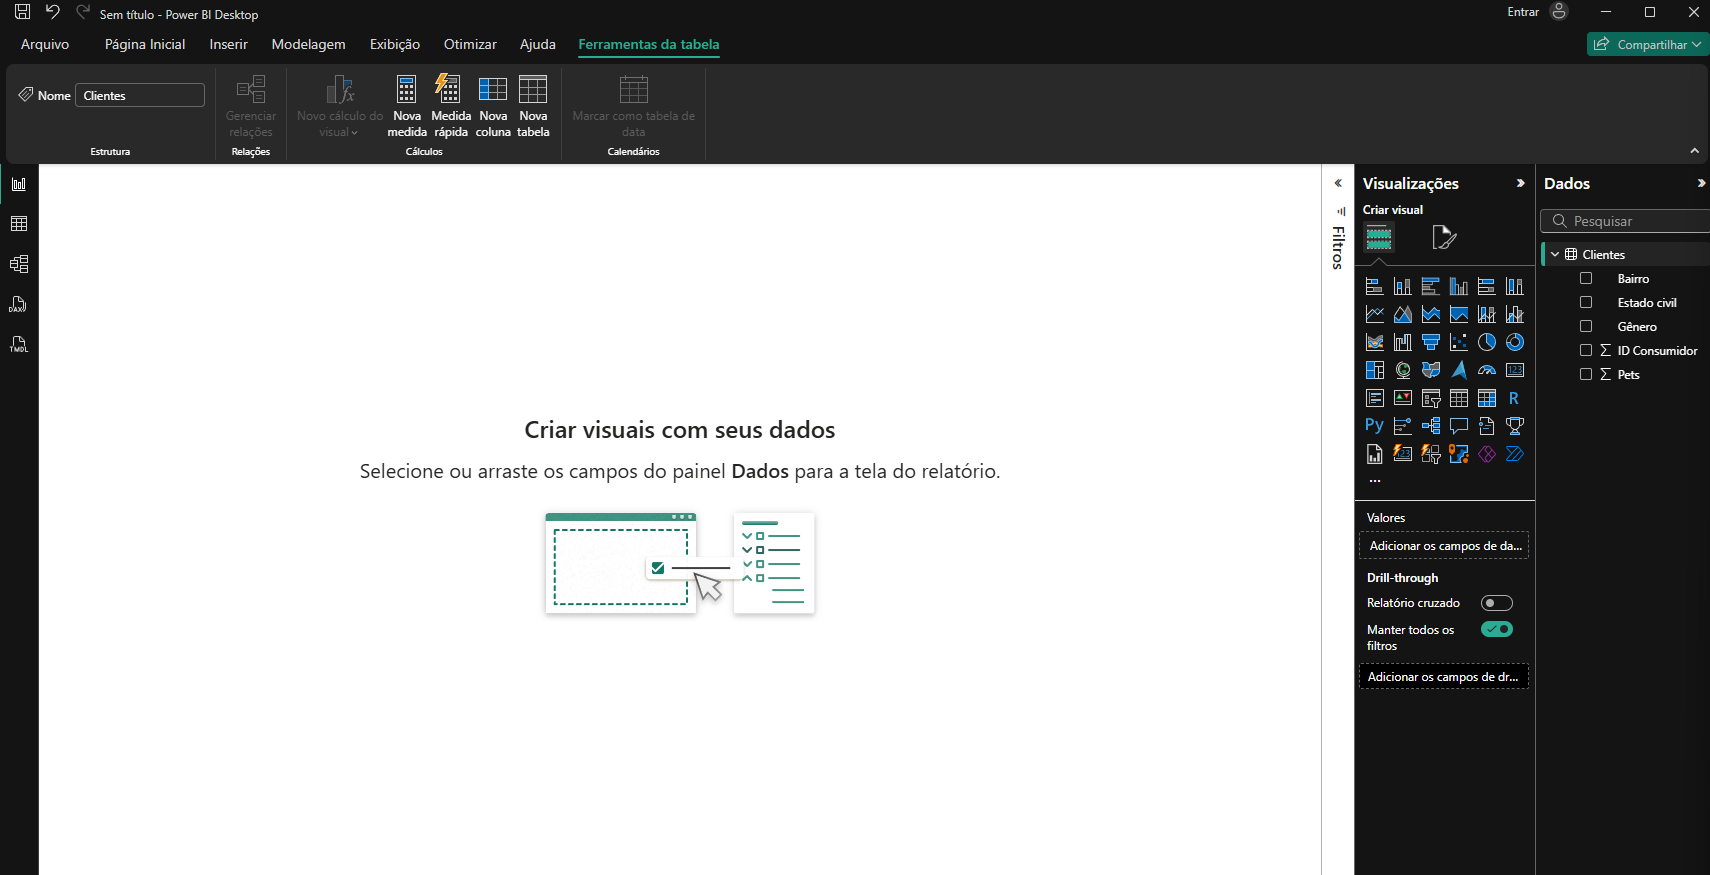Image resolution: width=1710 pixels, height=875 pixels.
Task: Choose the Python visual
Action: point(1375,426)
